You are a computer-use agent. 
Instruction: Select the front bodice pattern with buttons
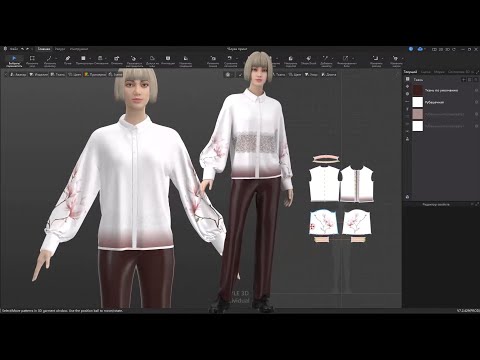click(357, 184)
